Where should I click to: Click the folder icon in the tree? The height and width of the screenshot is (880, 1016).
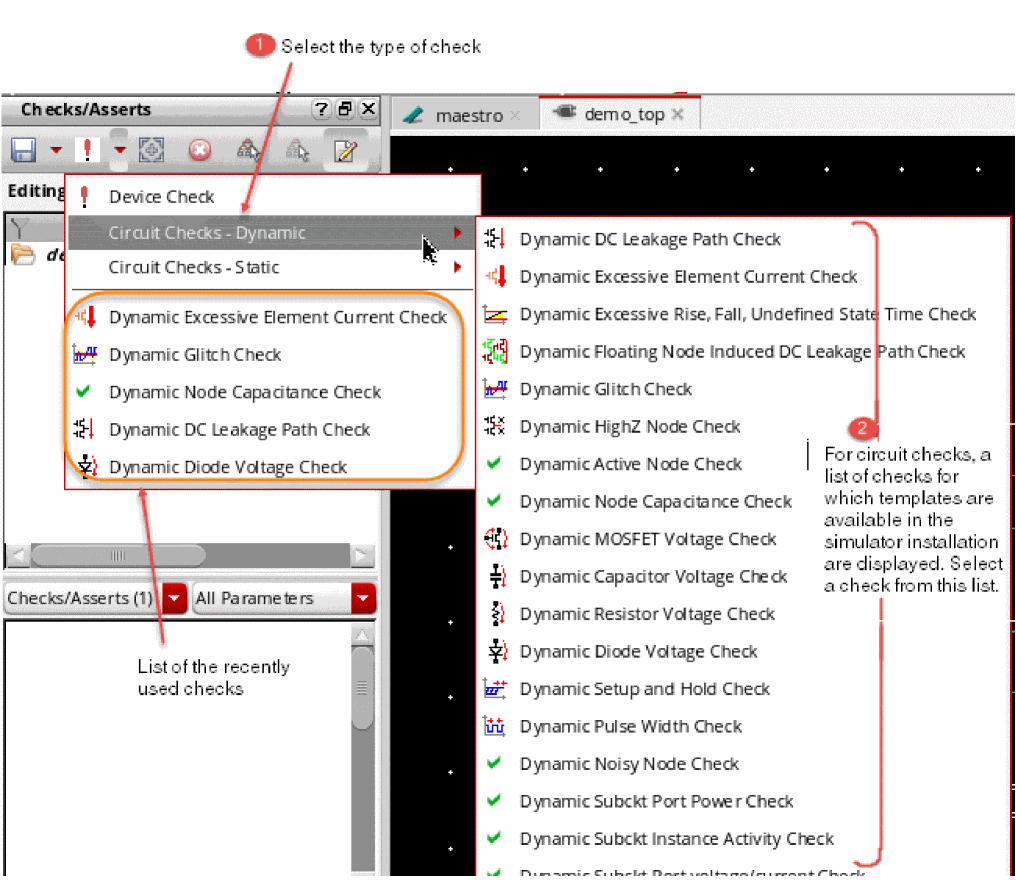pyautogui.click(x=22, y=254)
